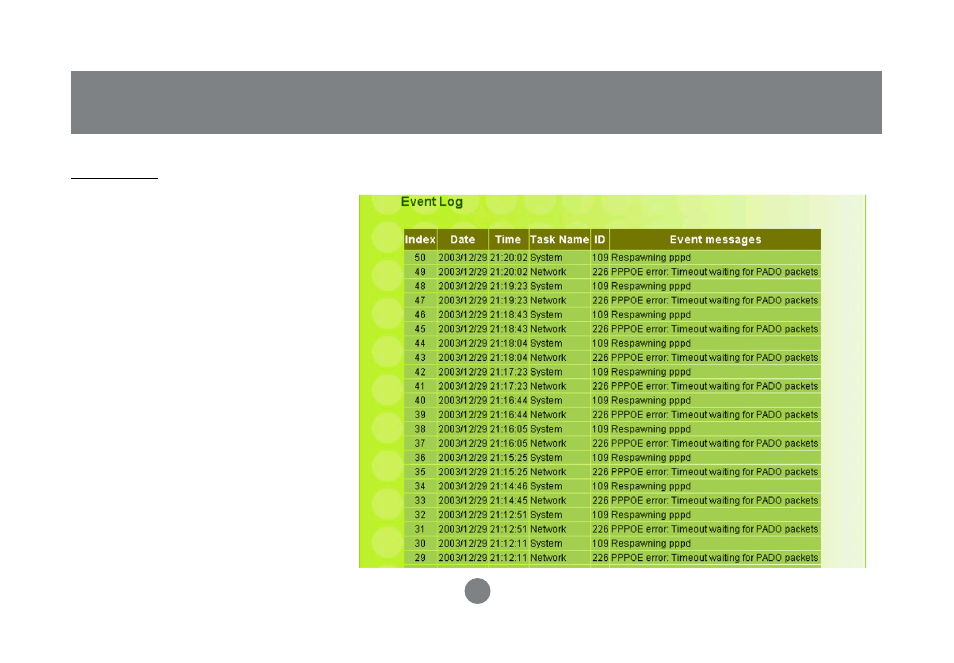Click the Event messages column header
This screenshot has width=954, height=663.
[715, 240]
